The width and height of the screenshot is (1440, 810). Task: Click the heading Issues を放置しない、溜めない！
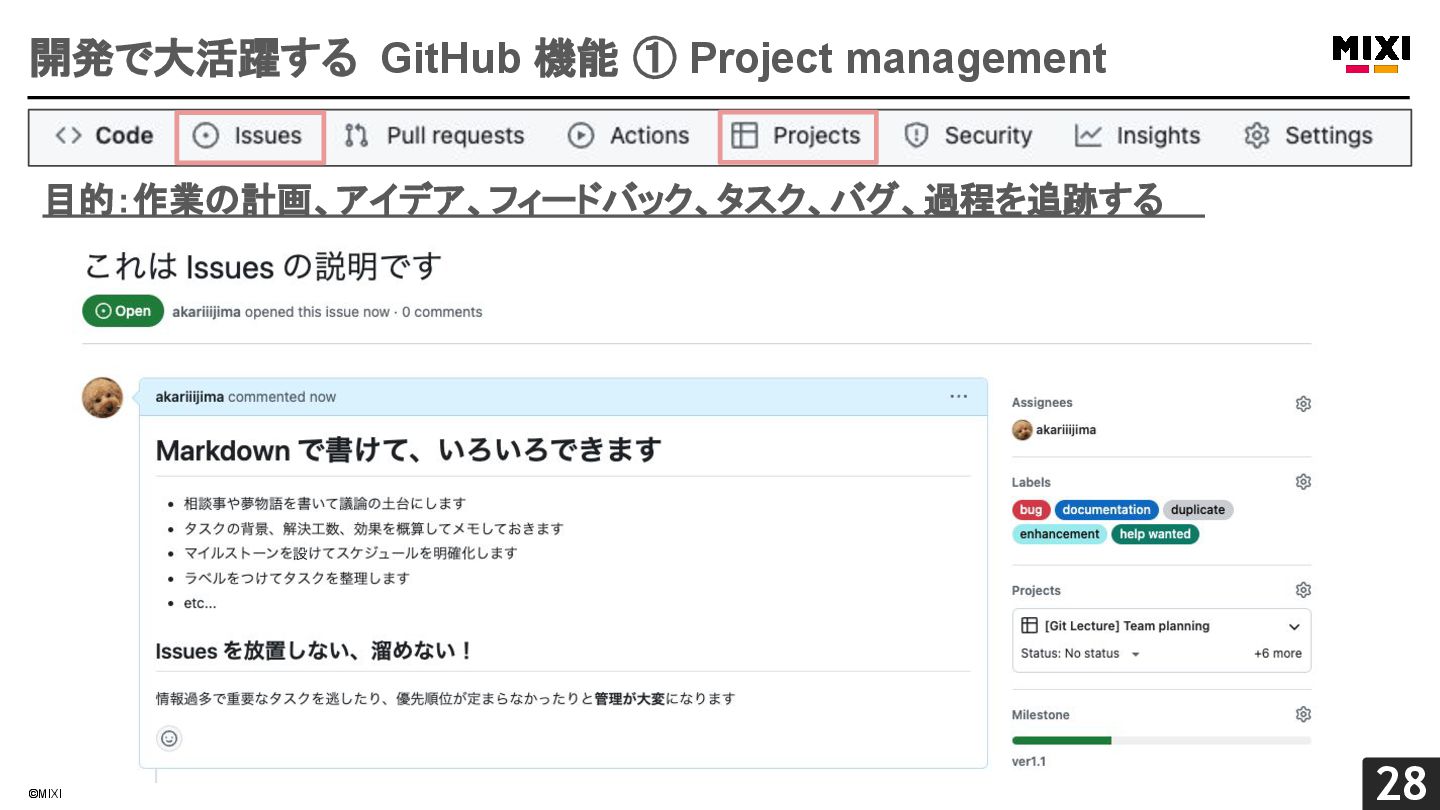point(313,651)
